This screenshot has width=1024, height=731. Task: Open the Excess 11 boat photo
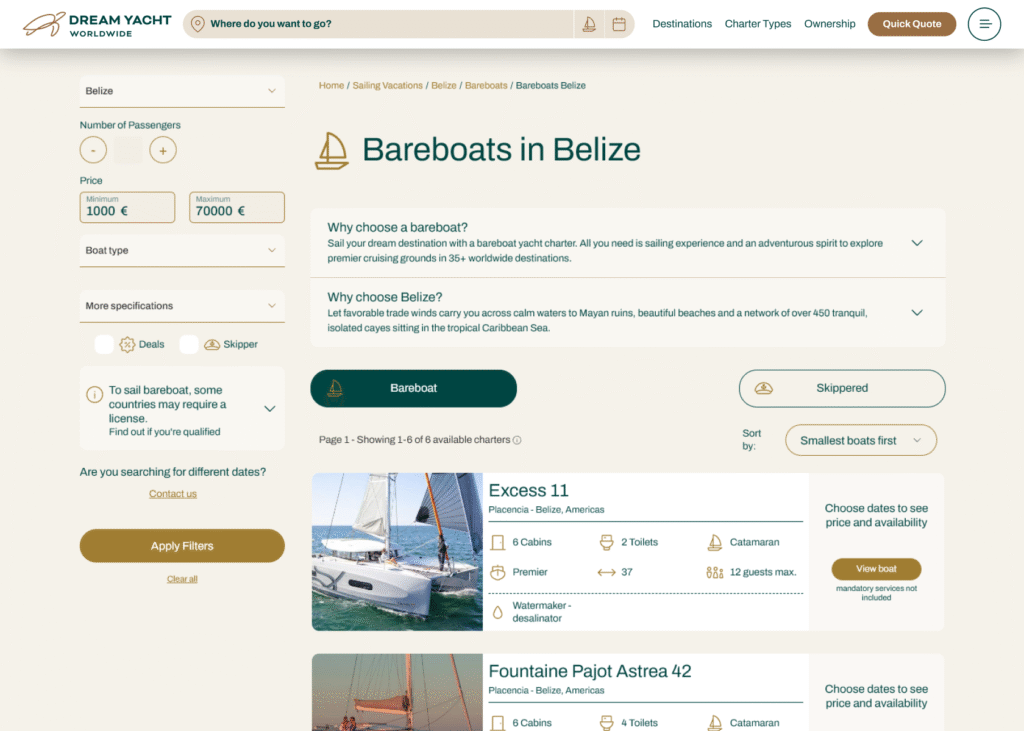tap(397, 552)
